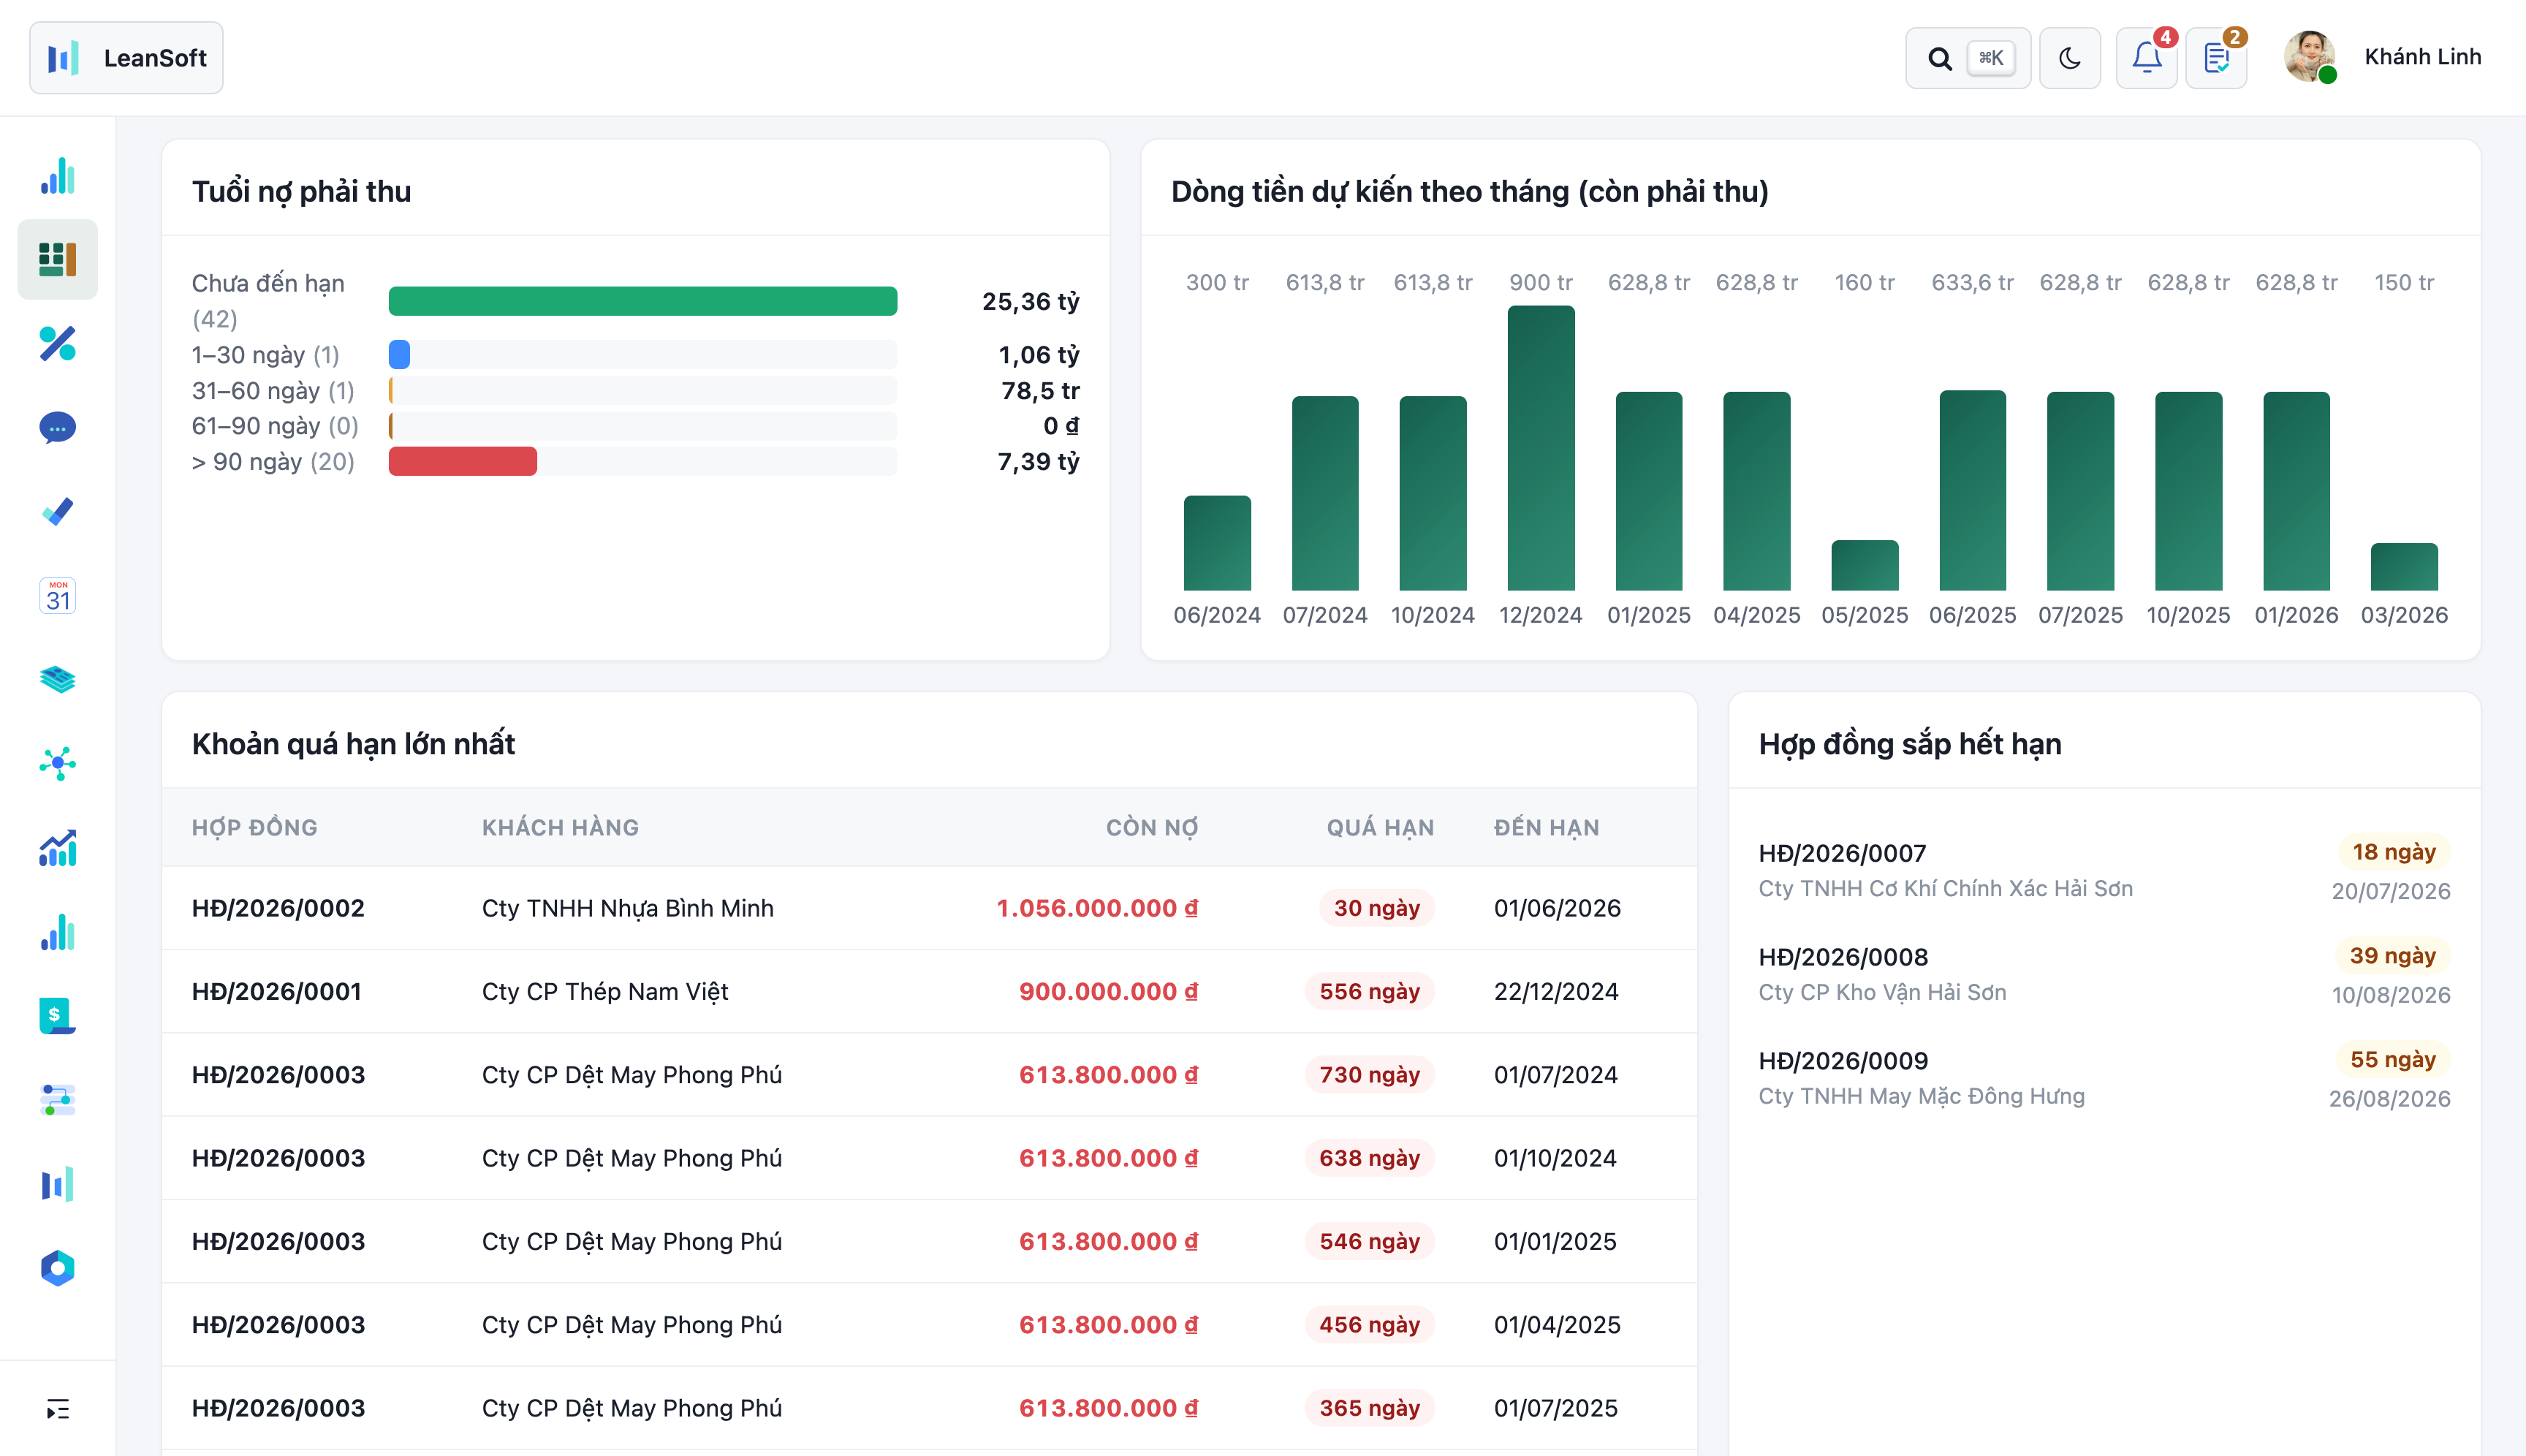The image size is (2526, 1456).
Task: Open the stacked layers sidebar icon
Action: 58,680
